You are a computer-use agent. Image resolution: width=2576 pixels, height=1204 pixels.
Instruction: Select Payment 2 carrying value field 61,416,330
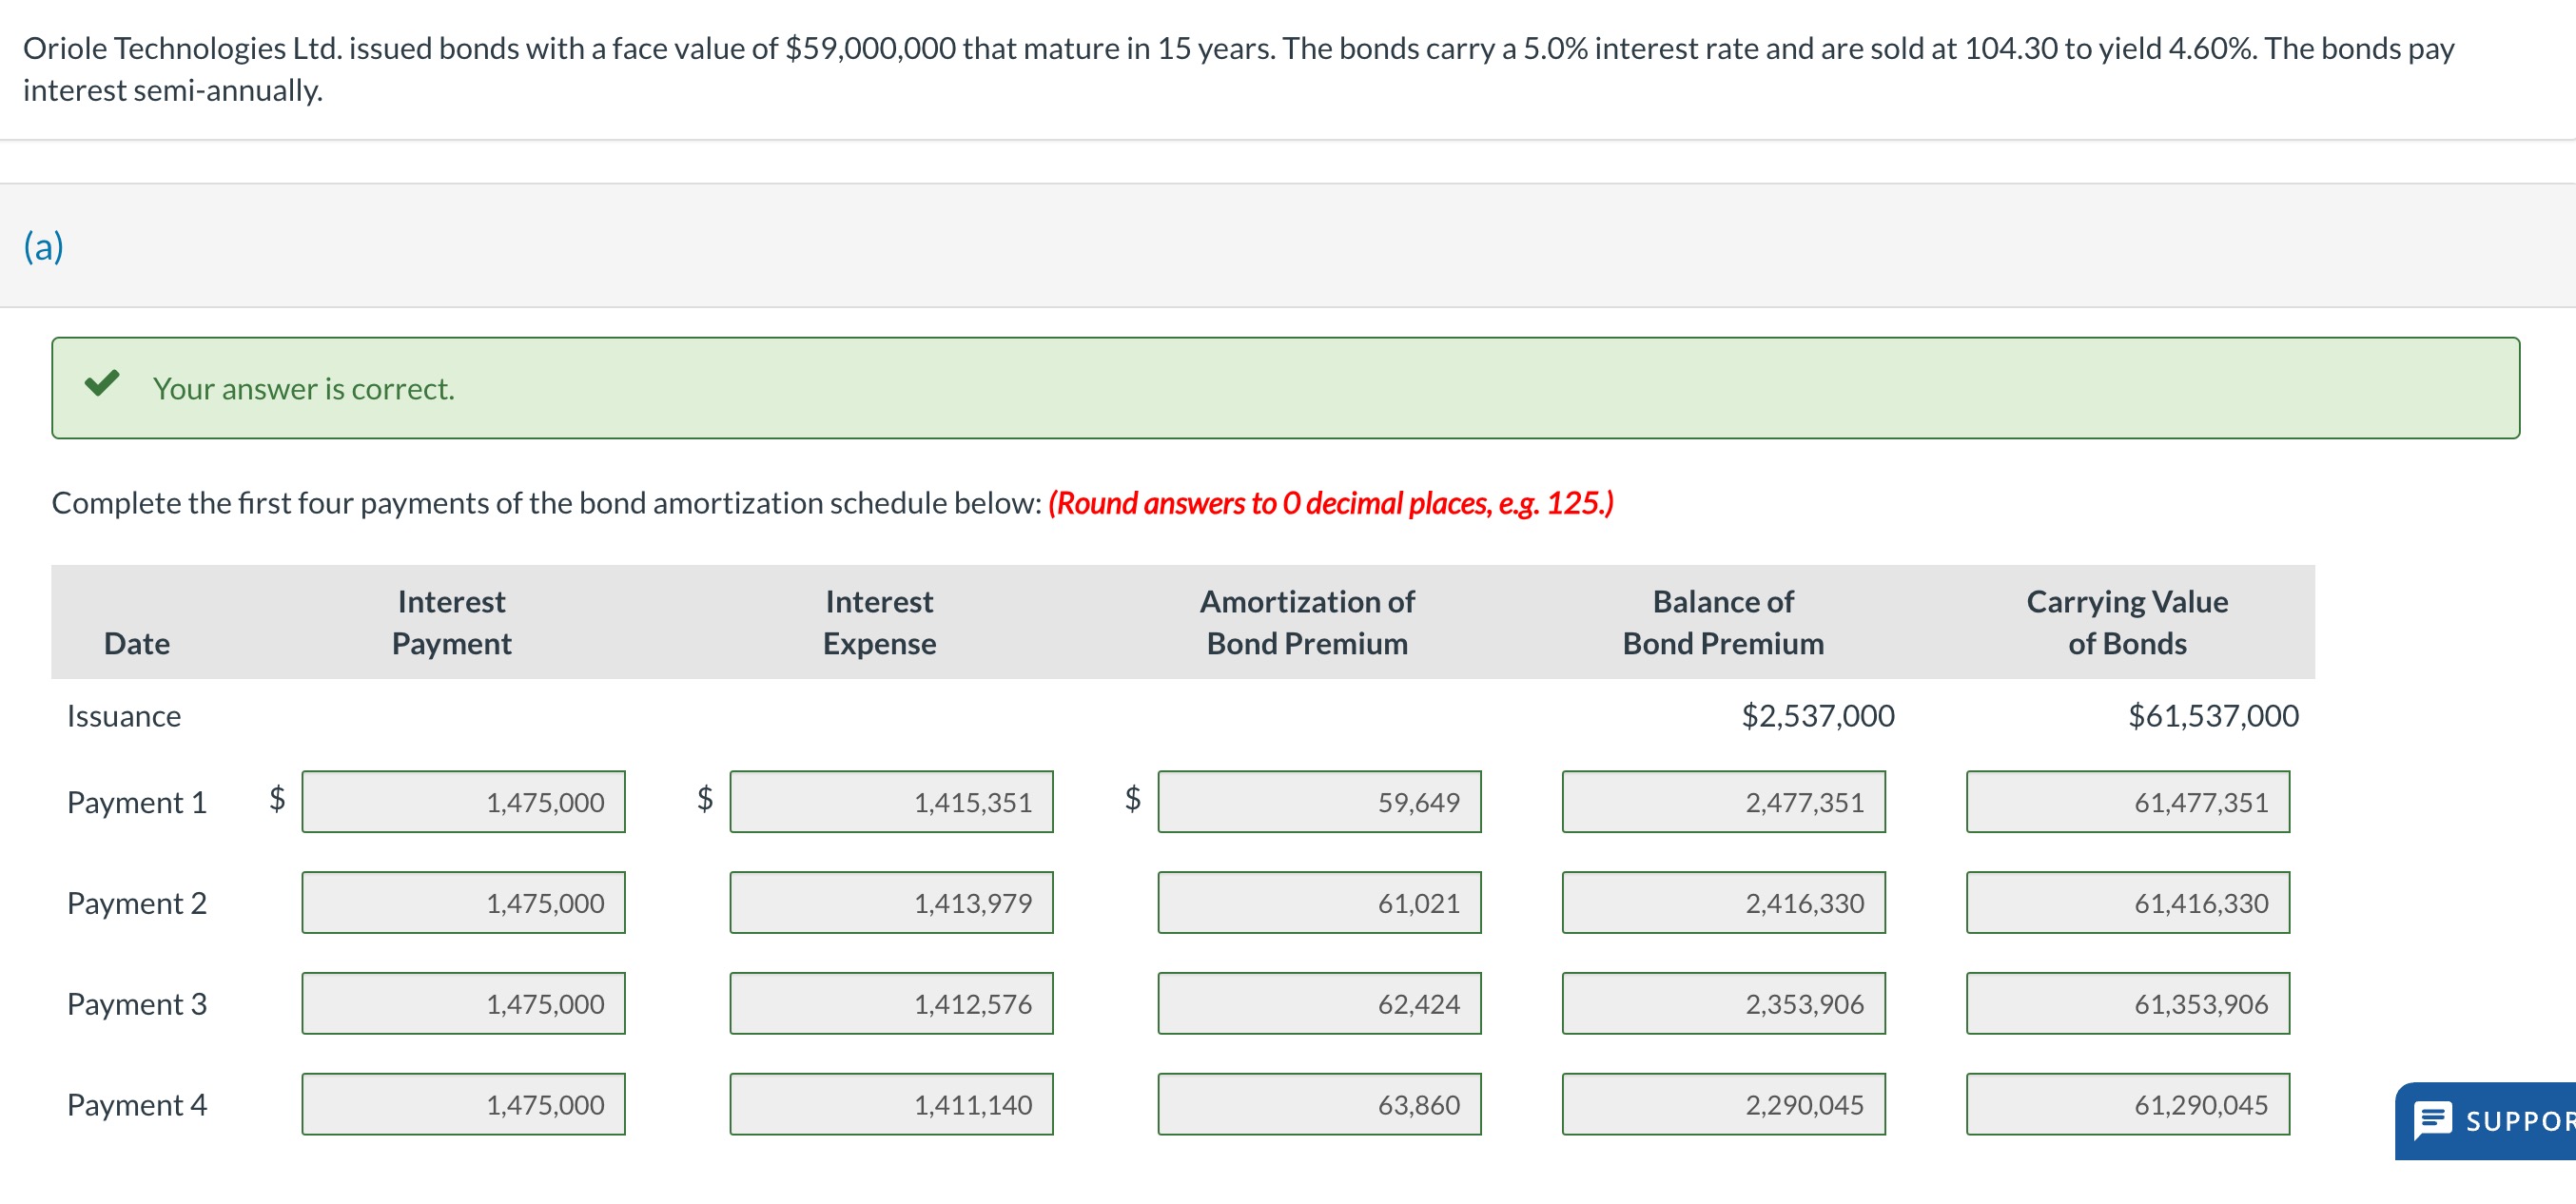[2127, 902]
